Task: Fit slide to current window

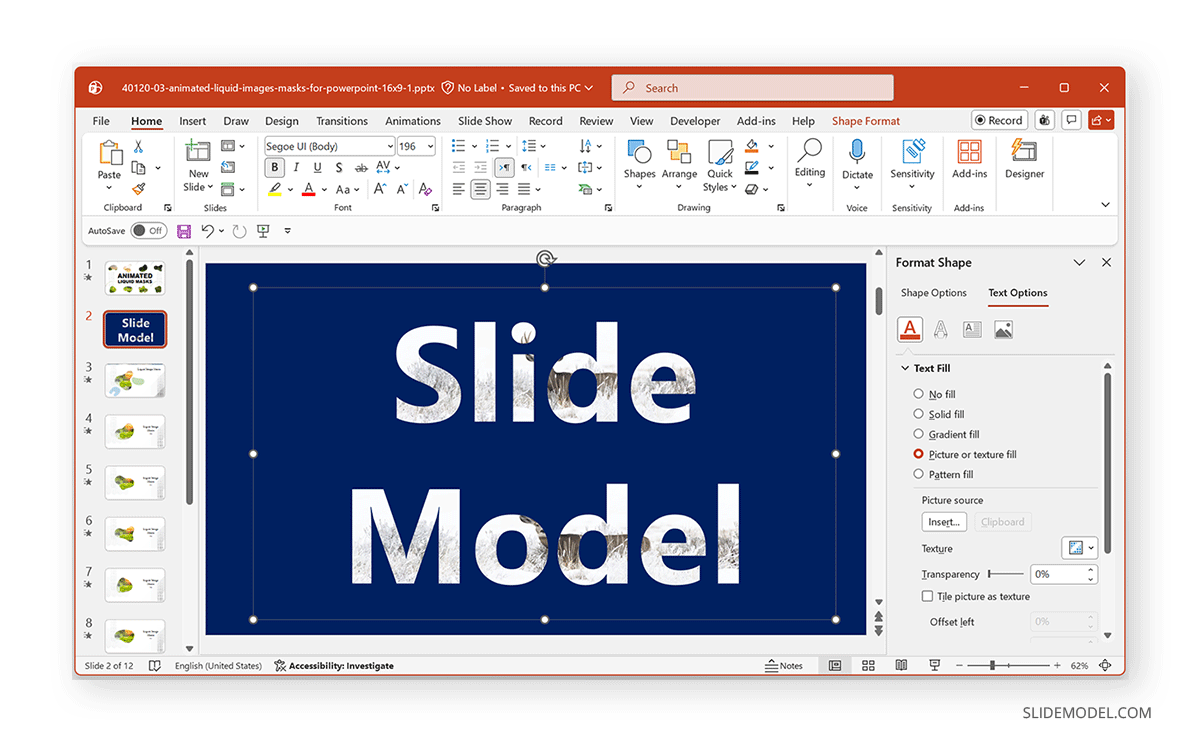Action: click(1105, 665)
